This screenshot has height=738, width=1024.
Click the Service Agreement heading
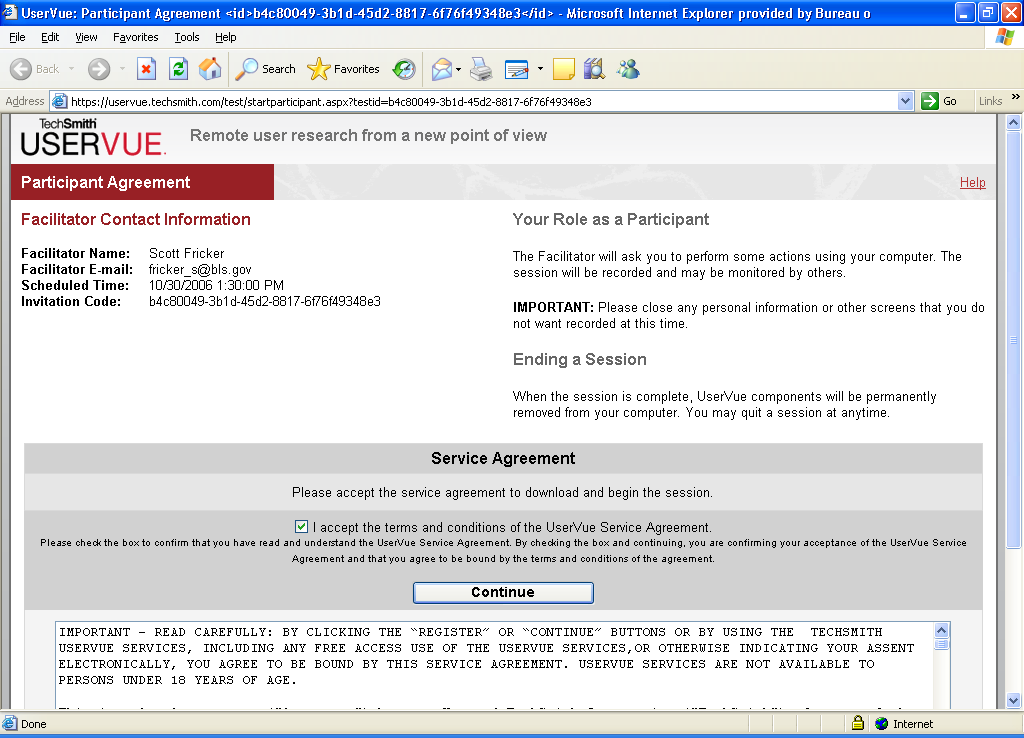pos(503,458)
